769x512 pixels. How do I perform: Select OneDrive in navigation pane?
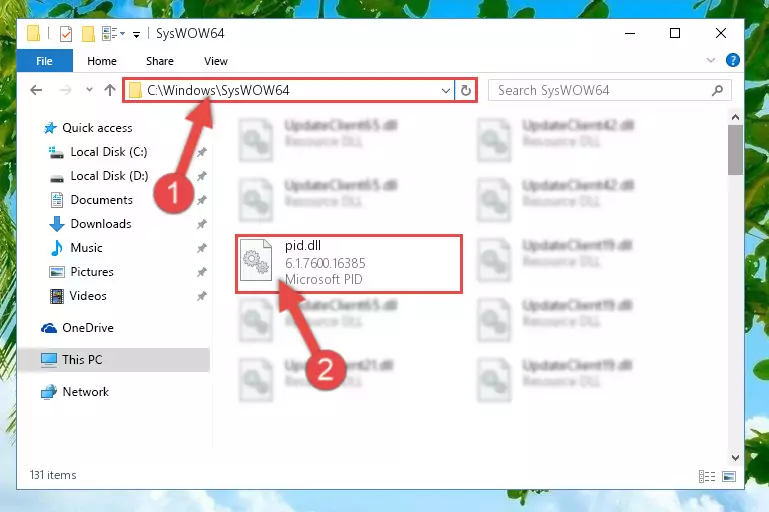click(x=88, y=328)
